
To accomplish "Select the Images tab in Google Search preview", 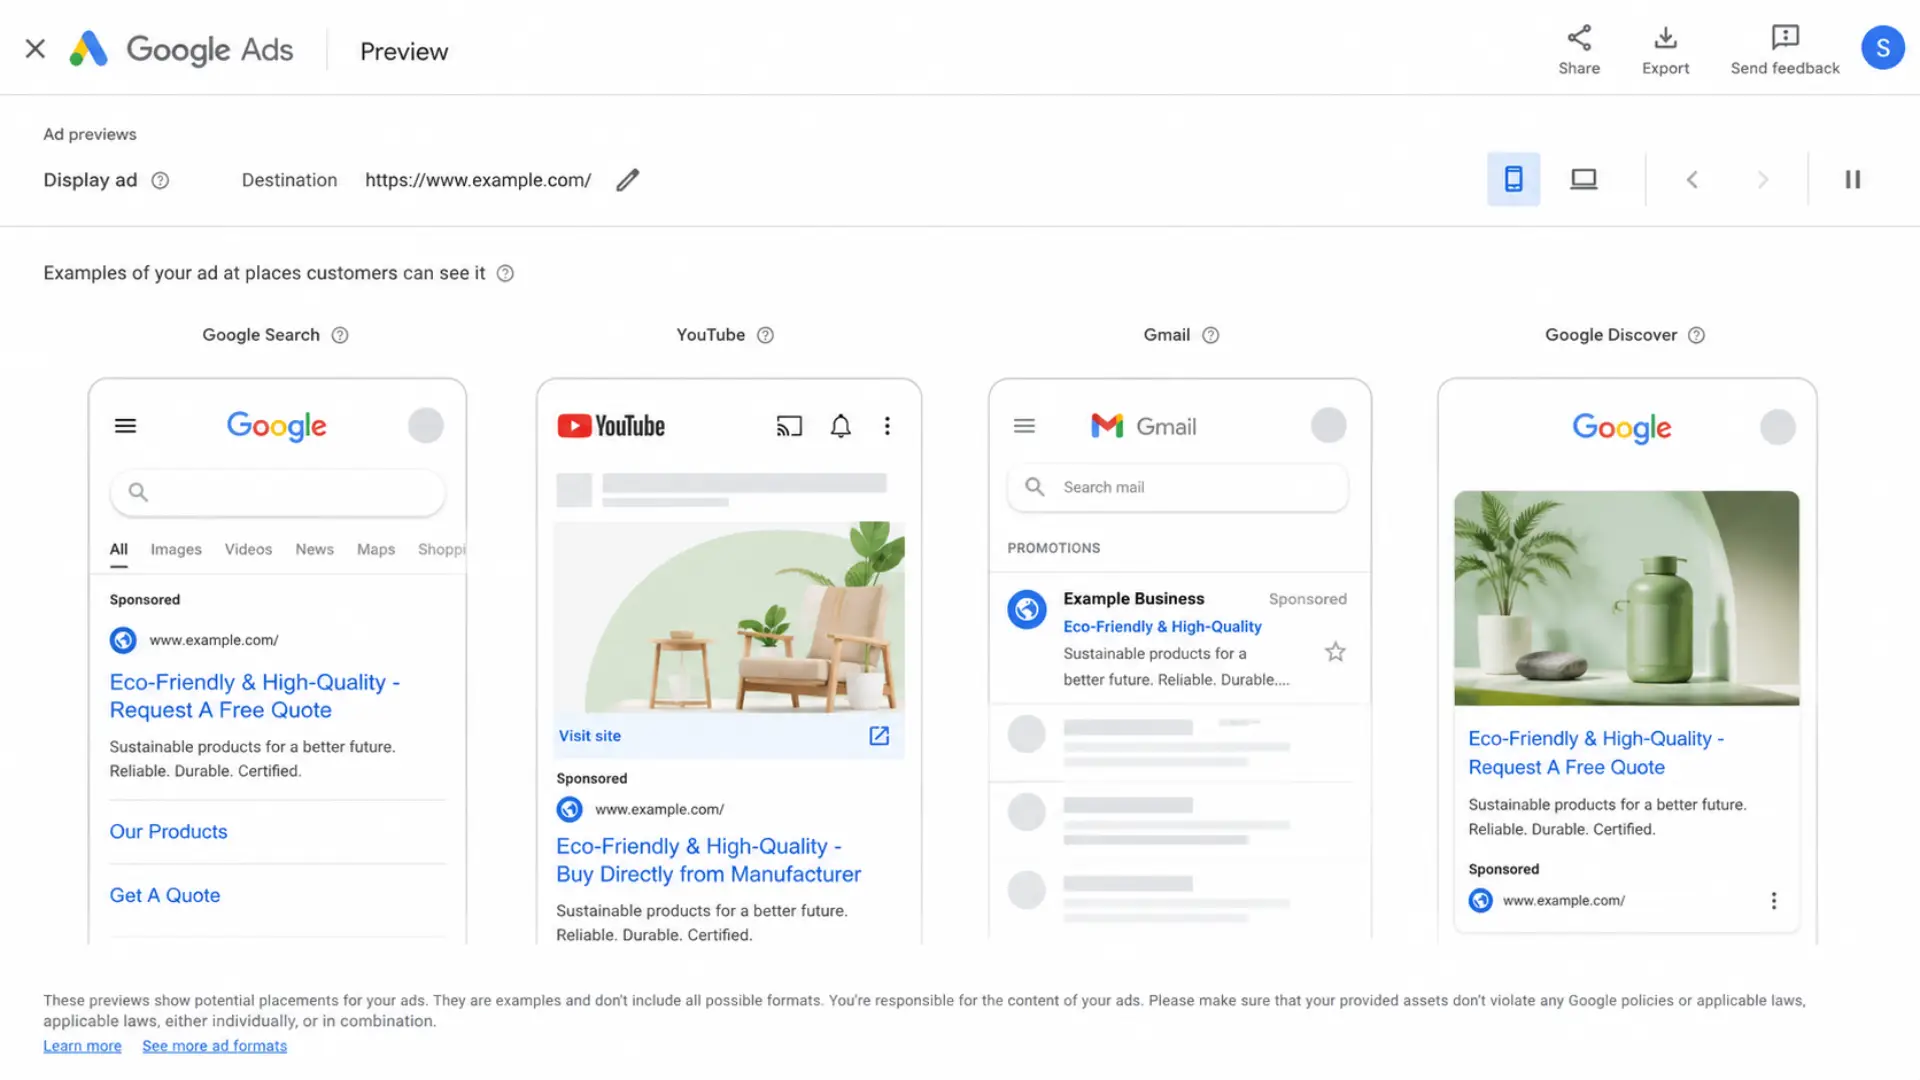I will click(x=176, y=549).
